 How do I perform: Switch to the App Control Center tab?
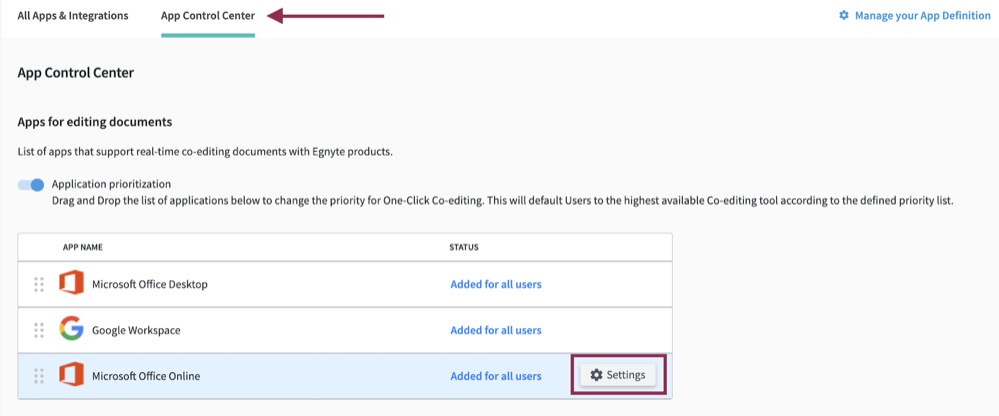tap(208, 16)
